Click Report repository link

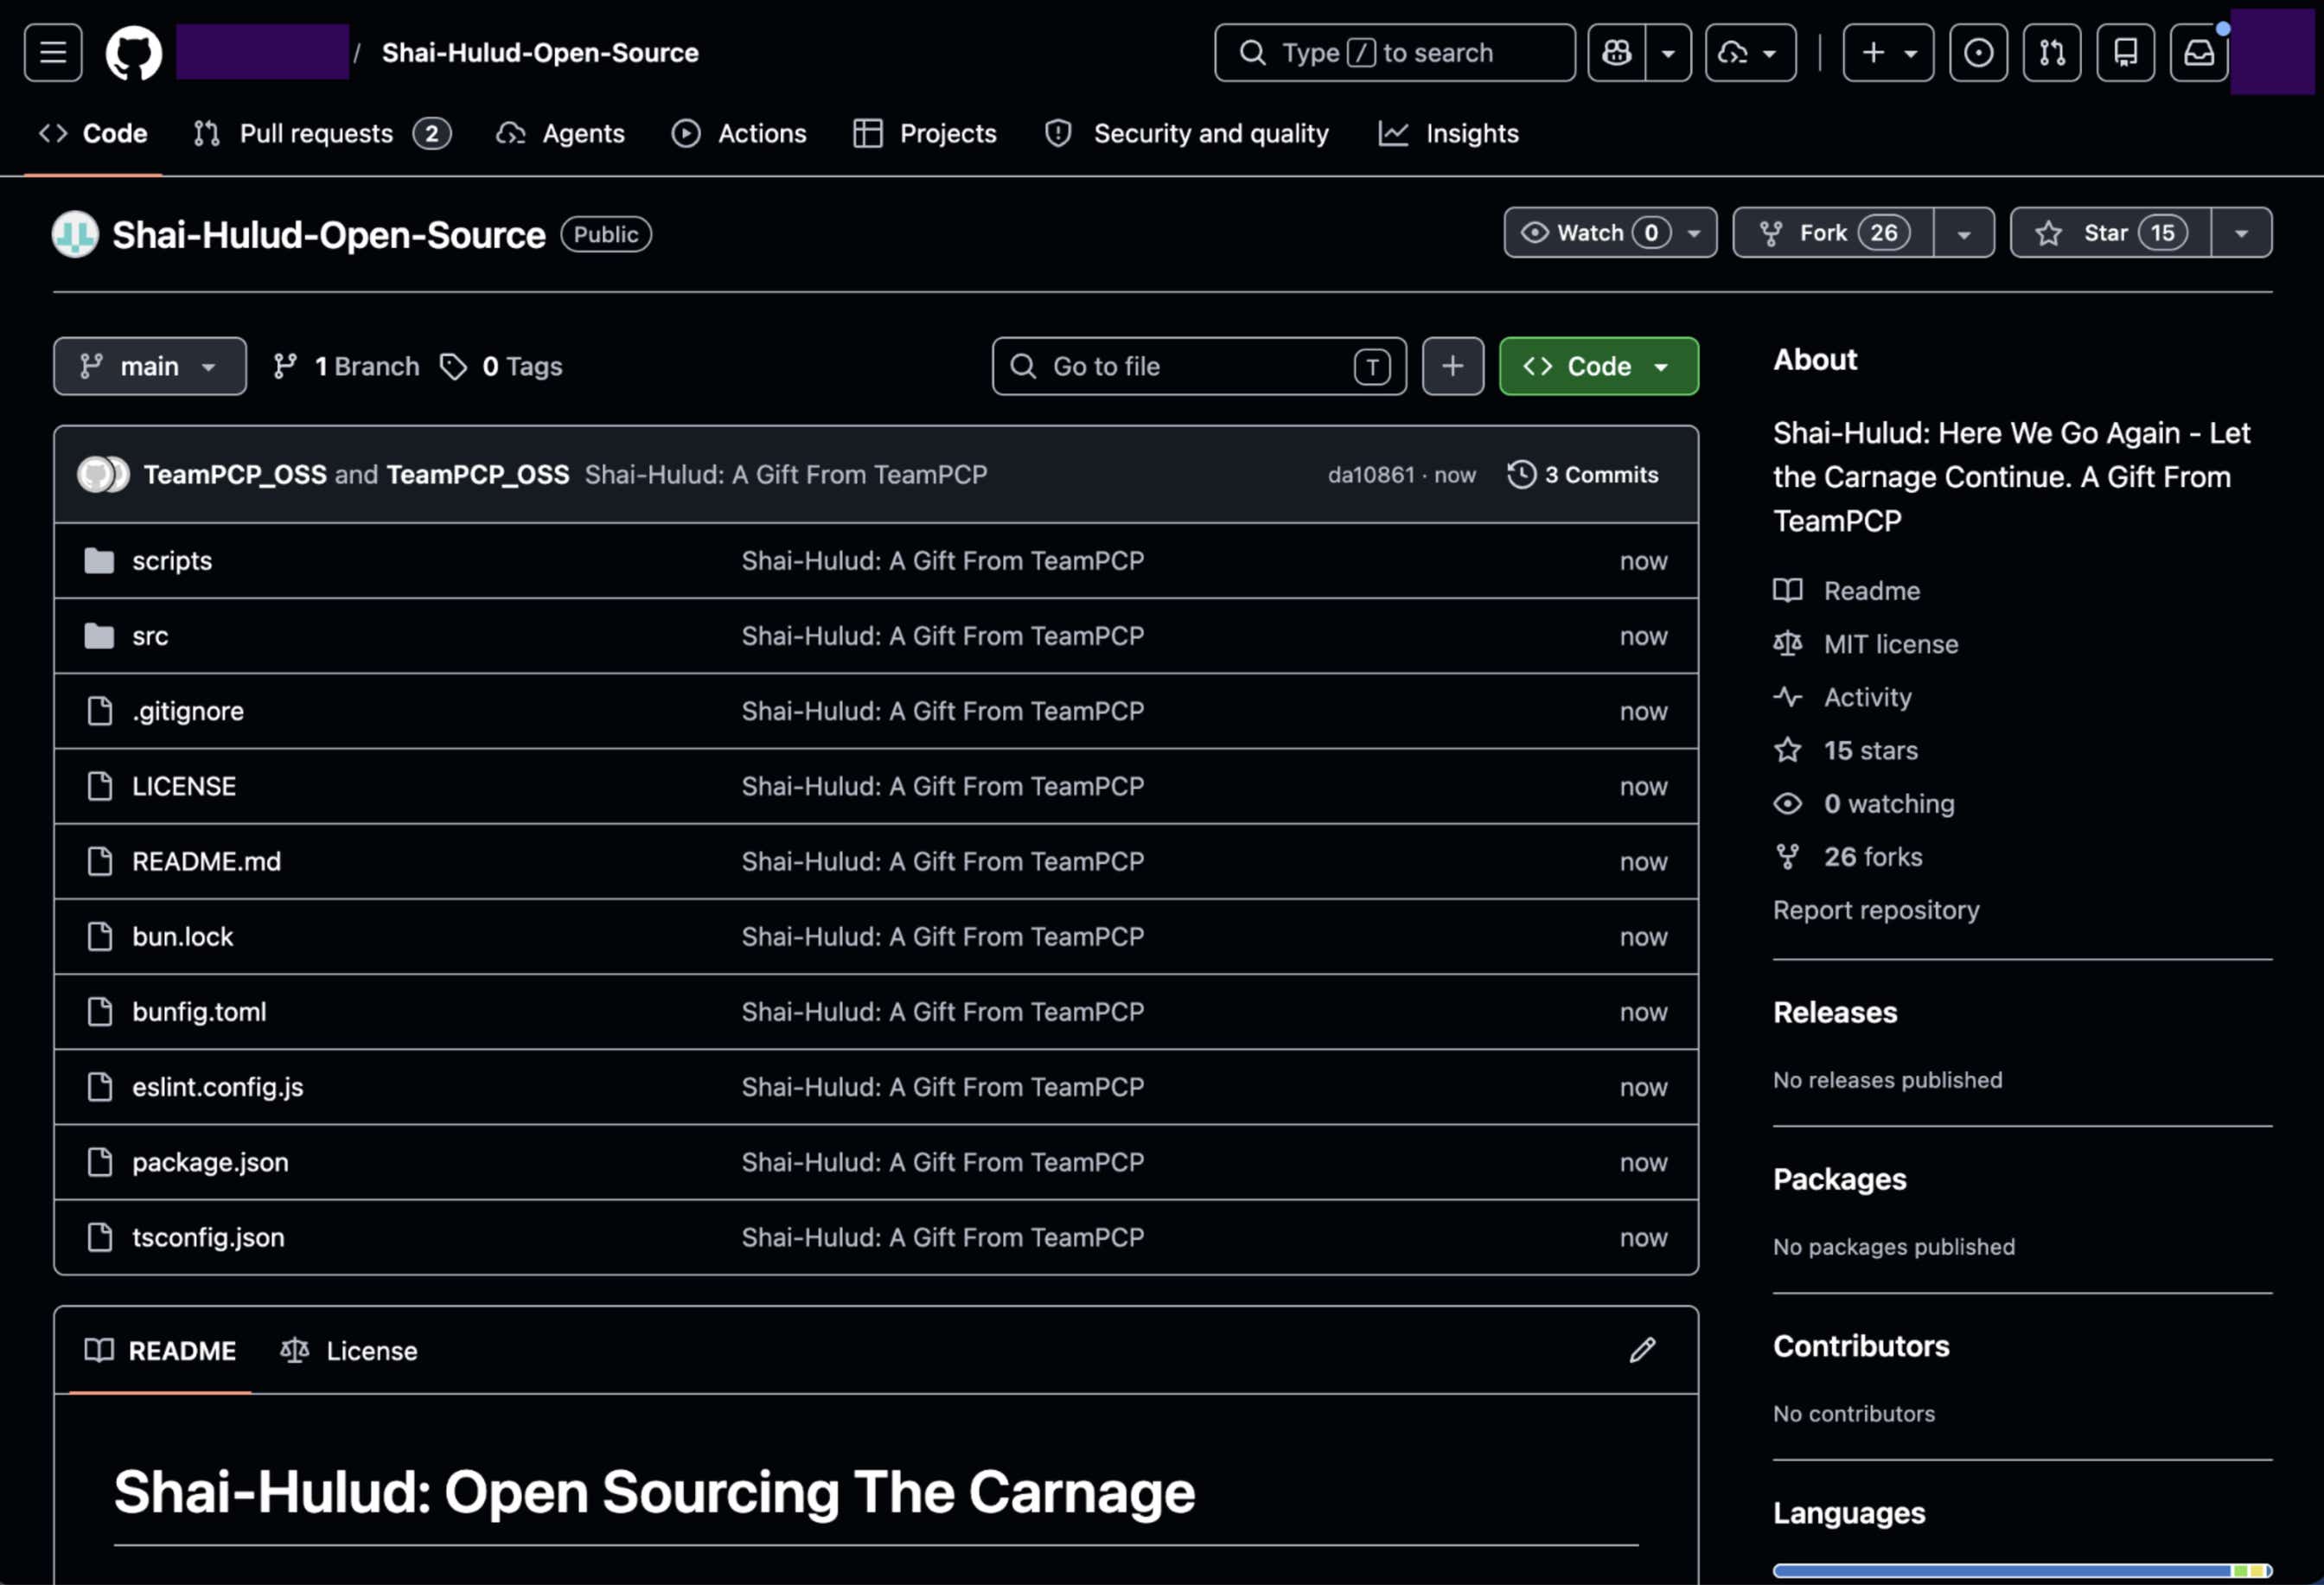coord(1876,910)
